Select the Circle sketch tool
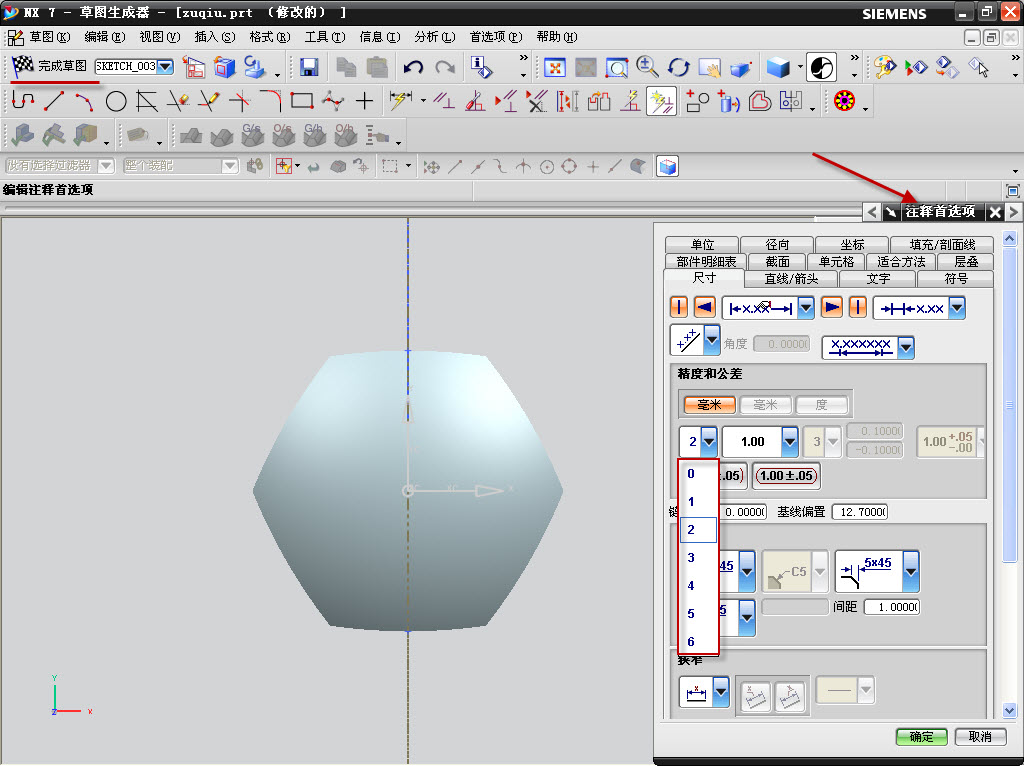1024x766 pixels. (x=116, y=101)
